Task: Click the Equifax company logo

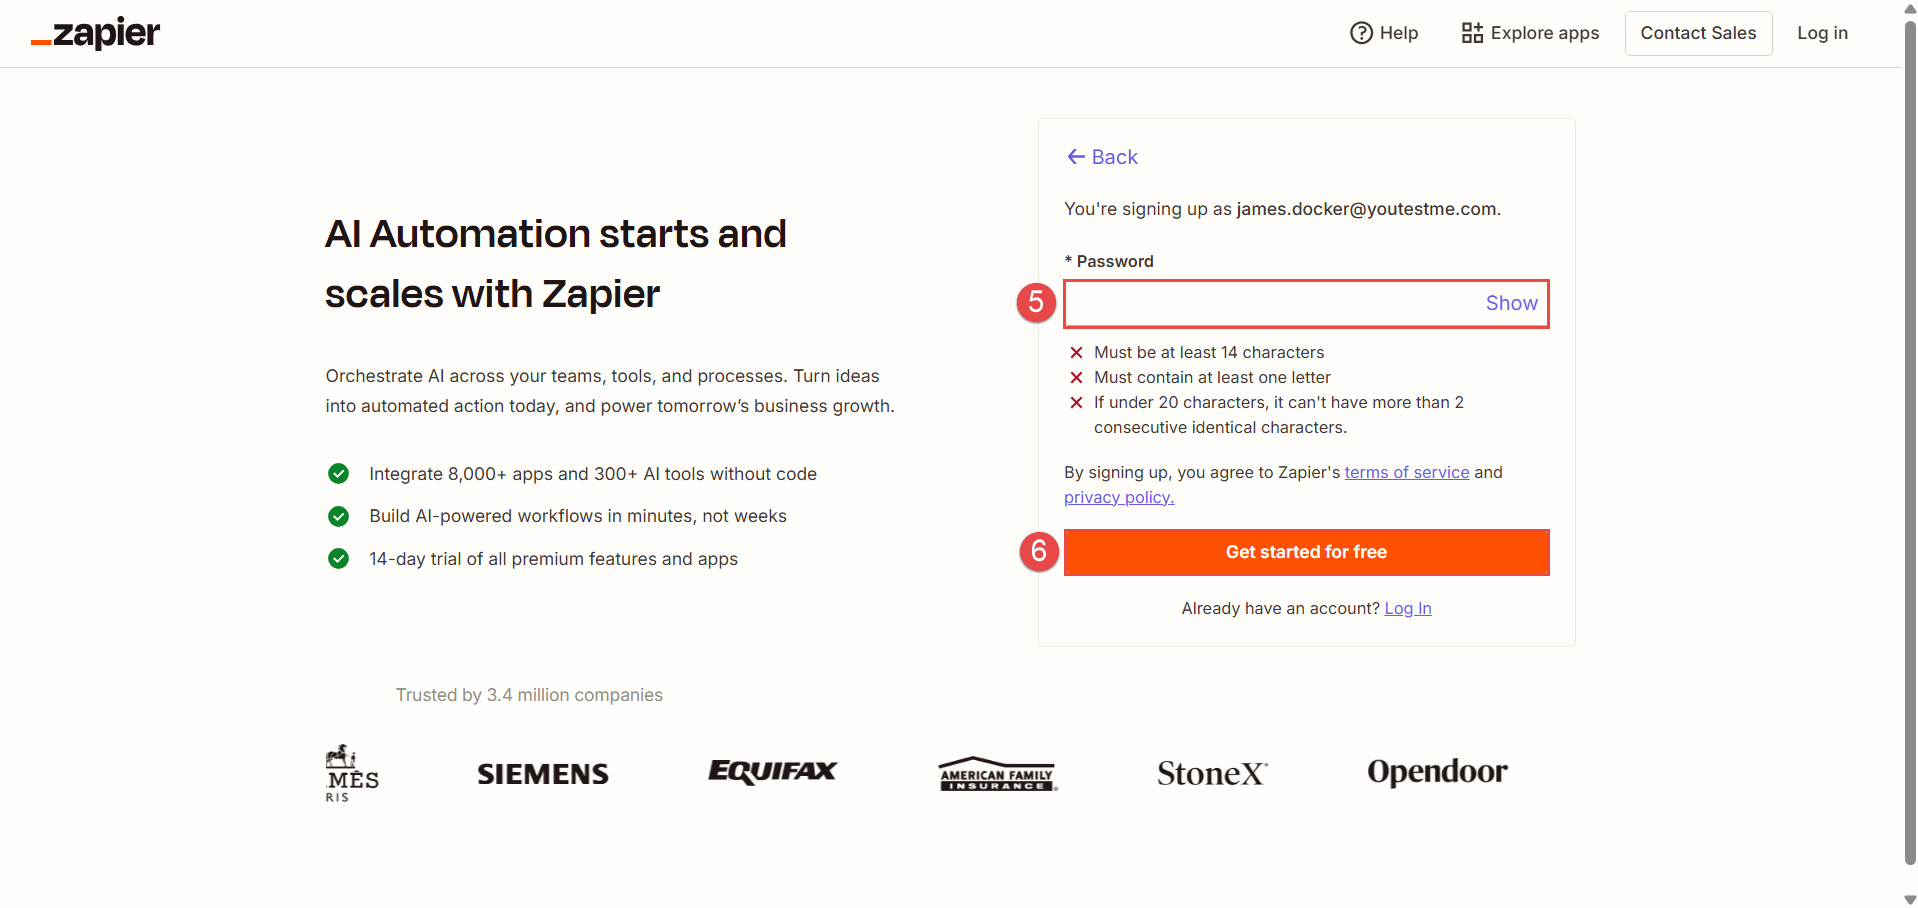Action: point(772,772)
